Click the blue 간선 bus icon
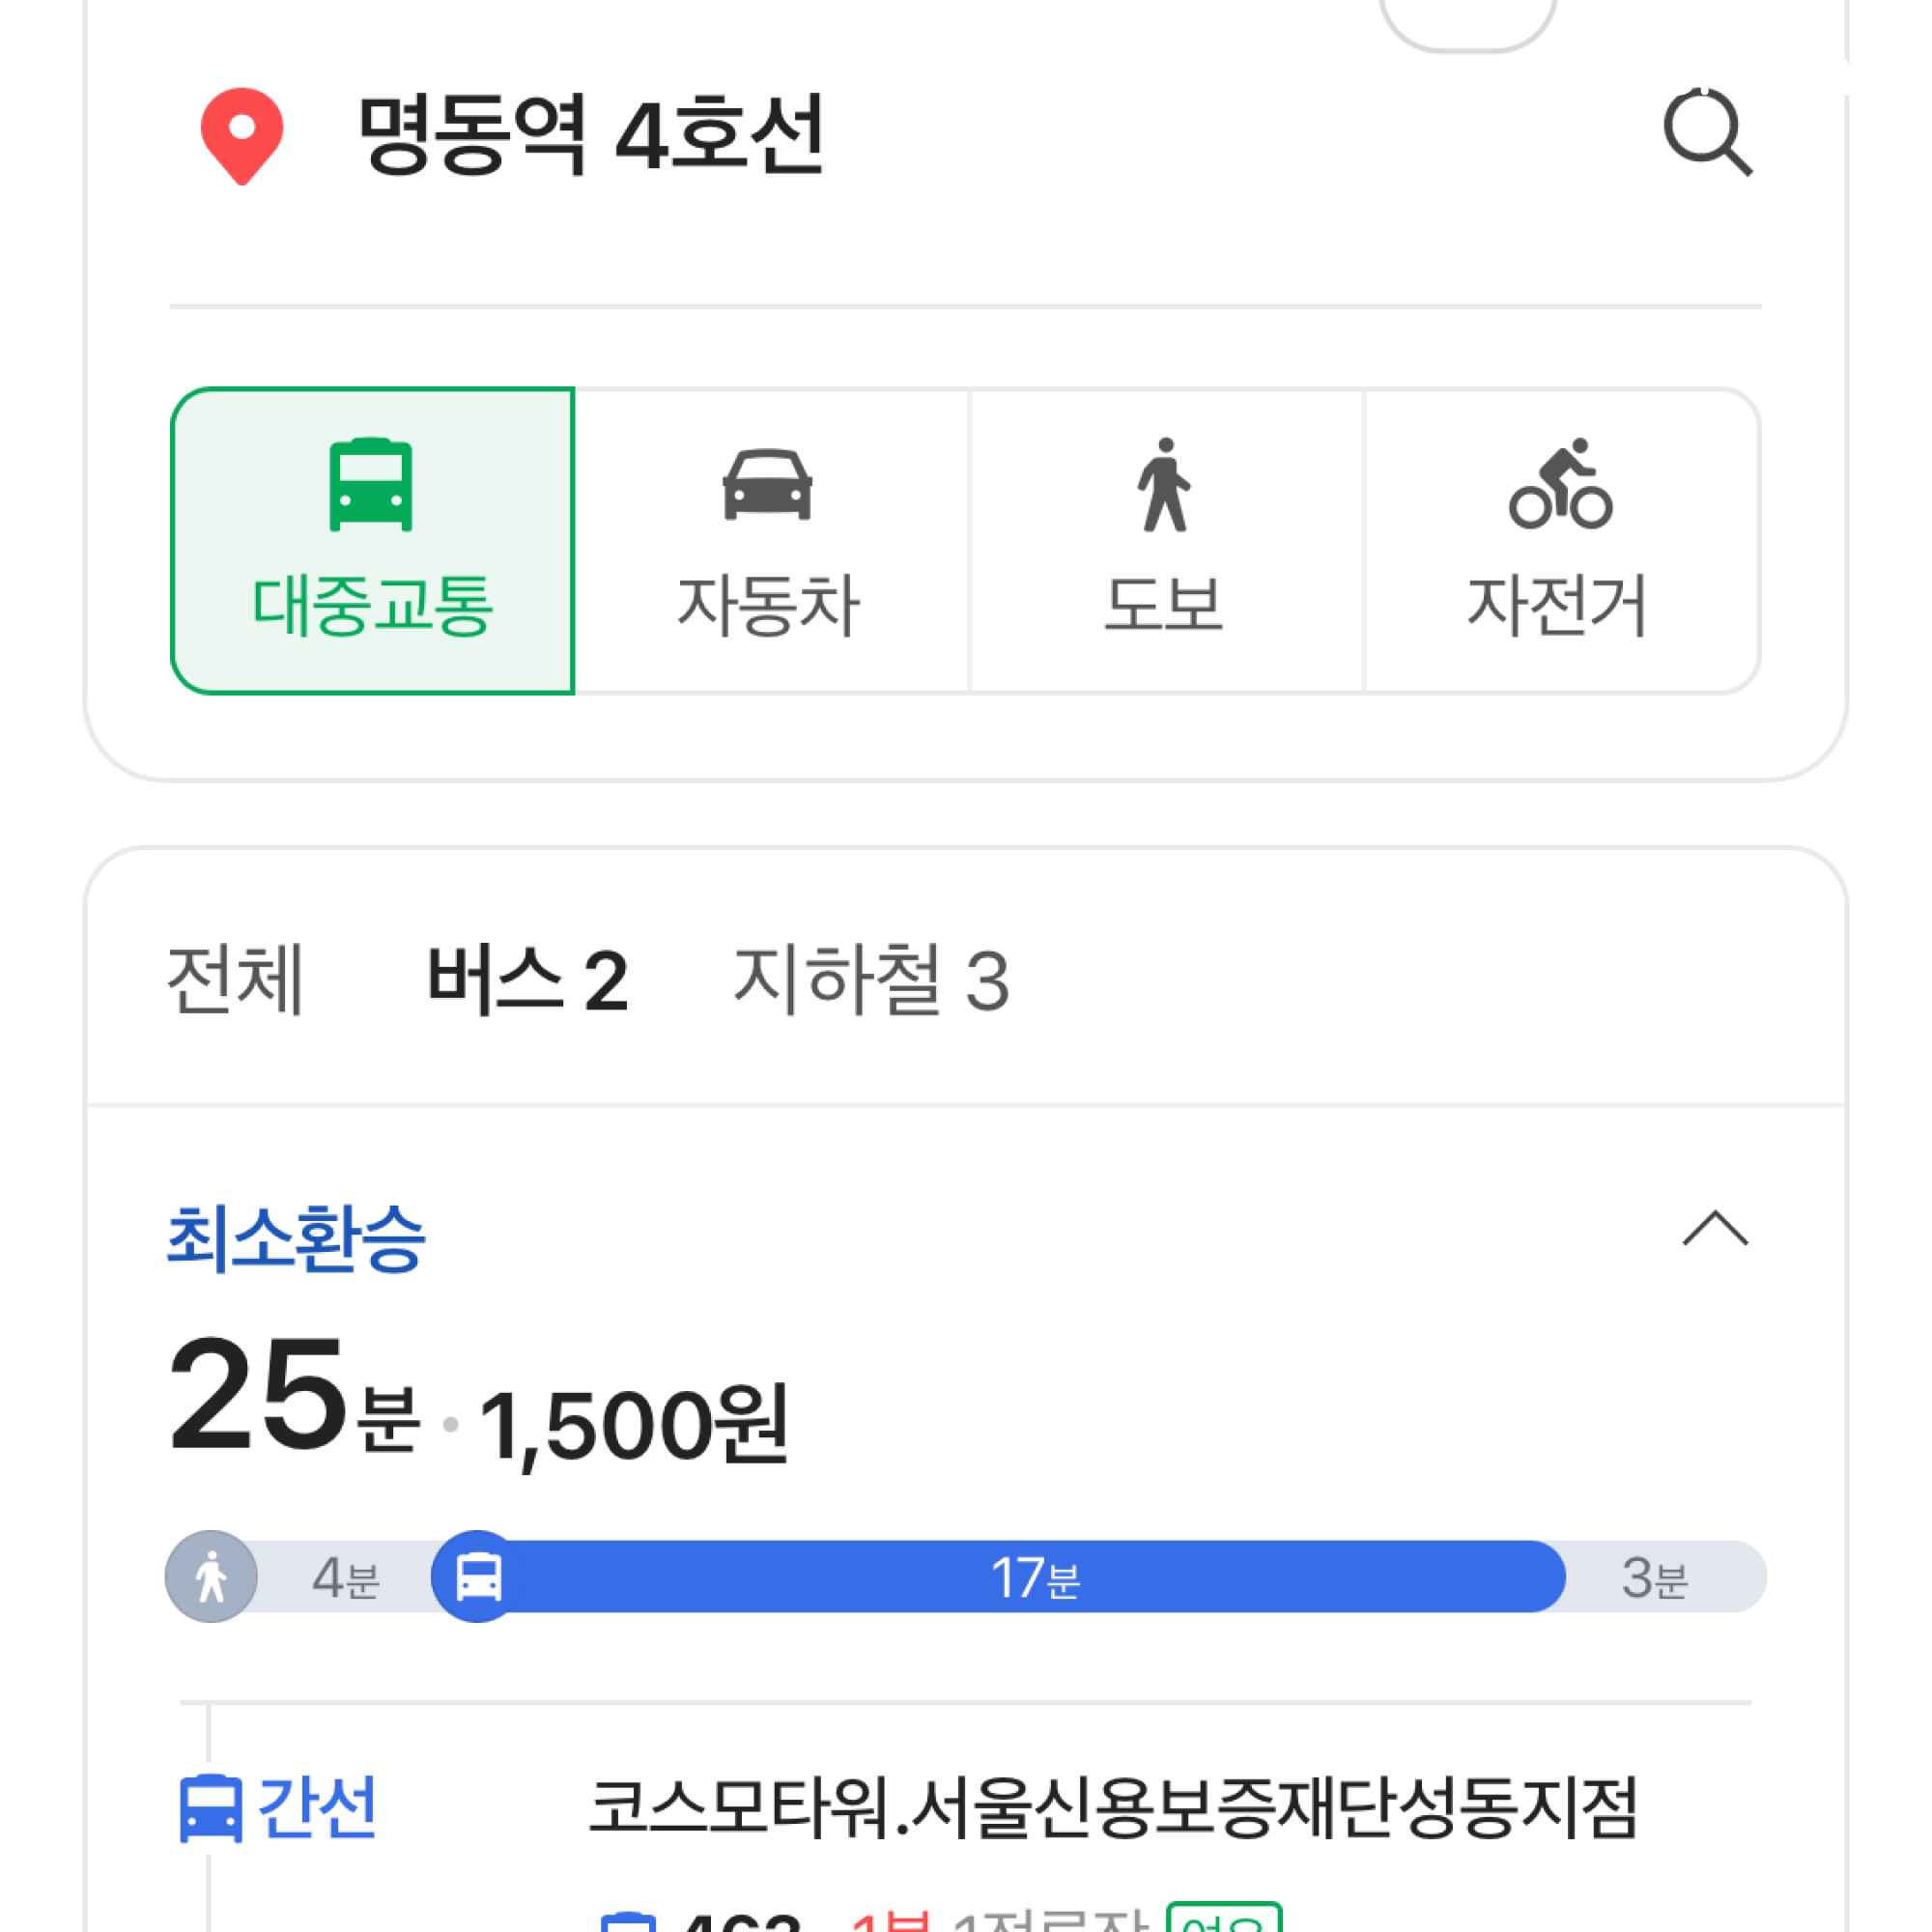Viewport: 1932px width, 1932px height. (x=211, y=1808)
